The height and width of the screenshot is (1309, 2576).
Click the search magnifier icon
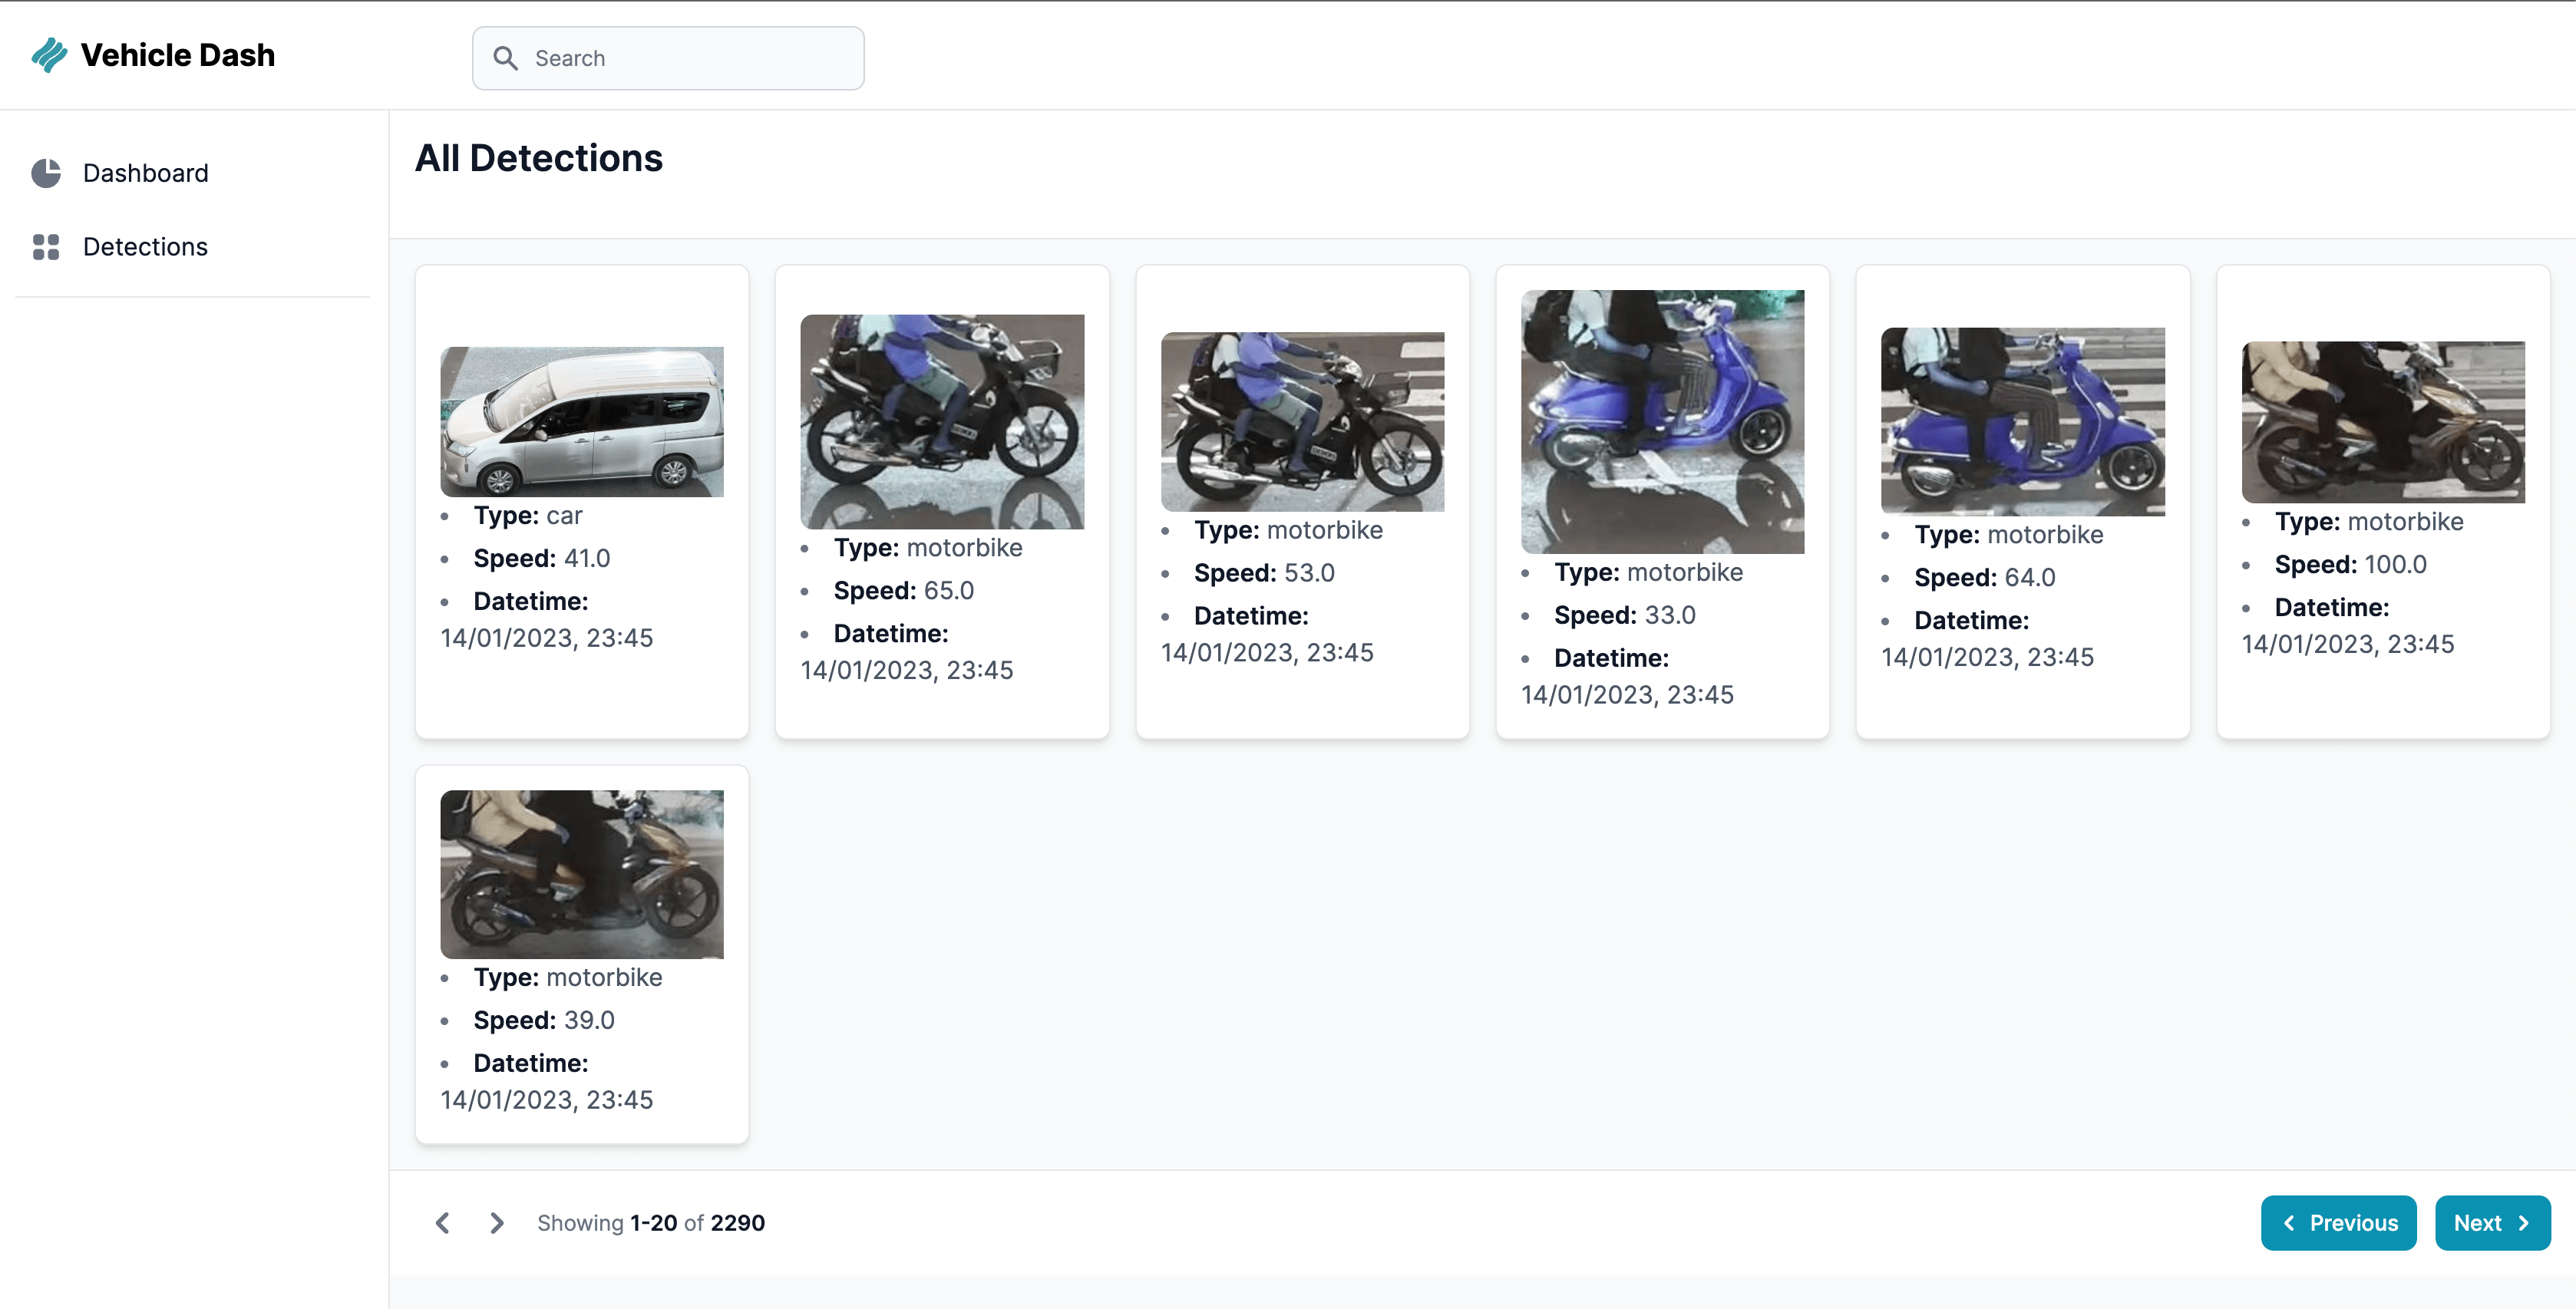pos(506,58)
